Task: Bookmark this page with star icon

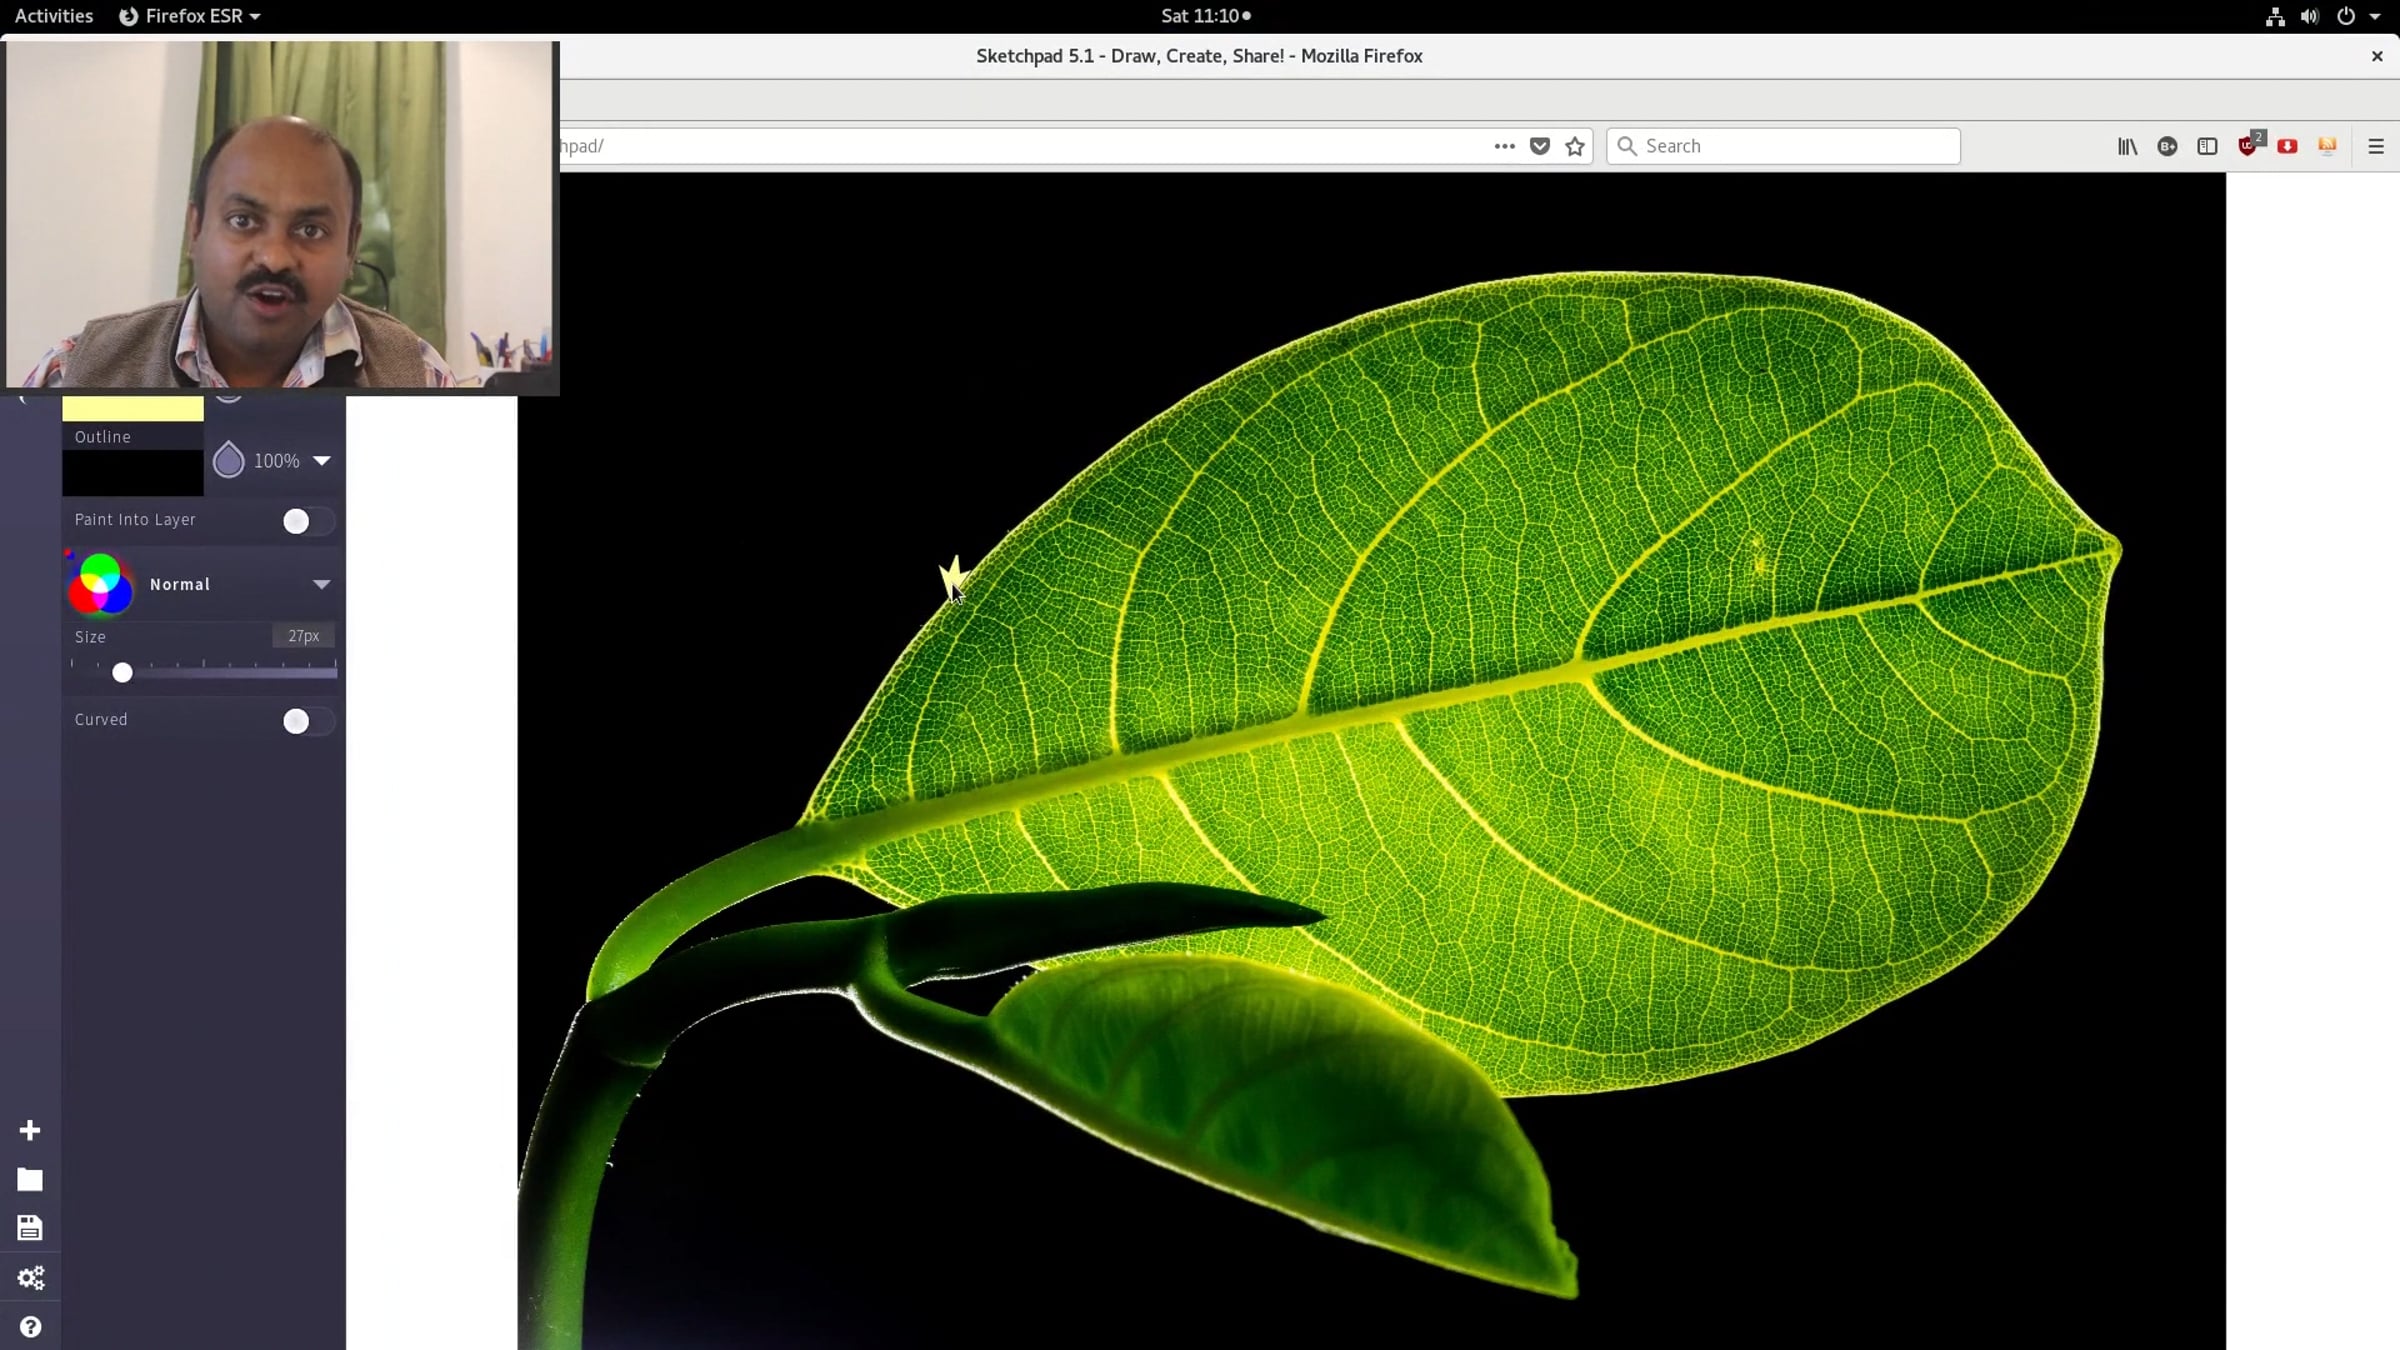Action: point(1575,146)
